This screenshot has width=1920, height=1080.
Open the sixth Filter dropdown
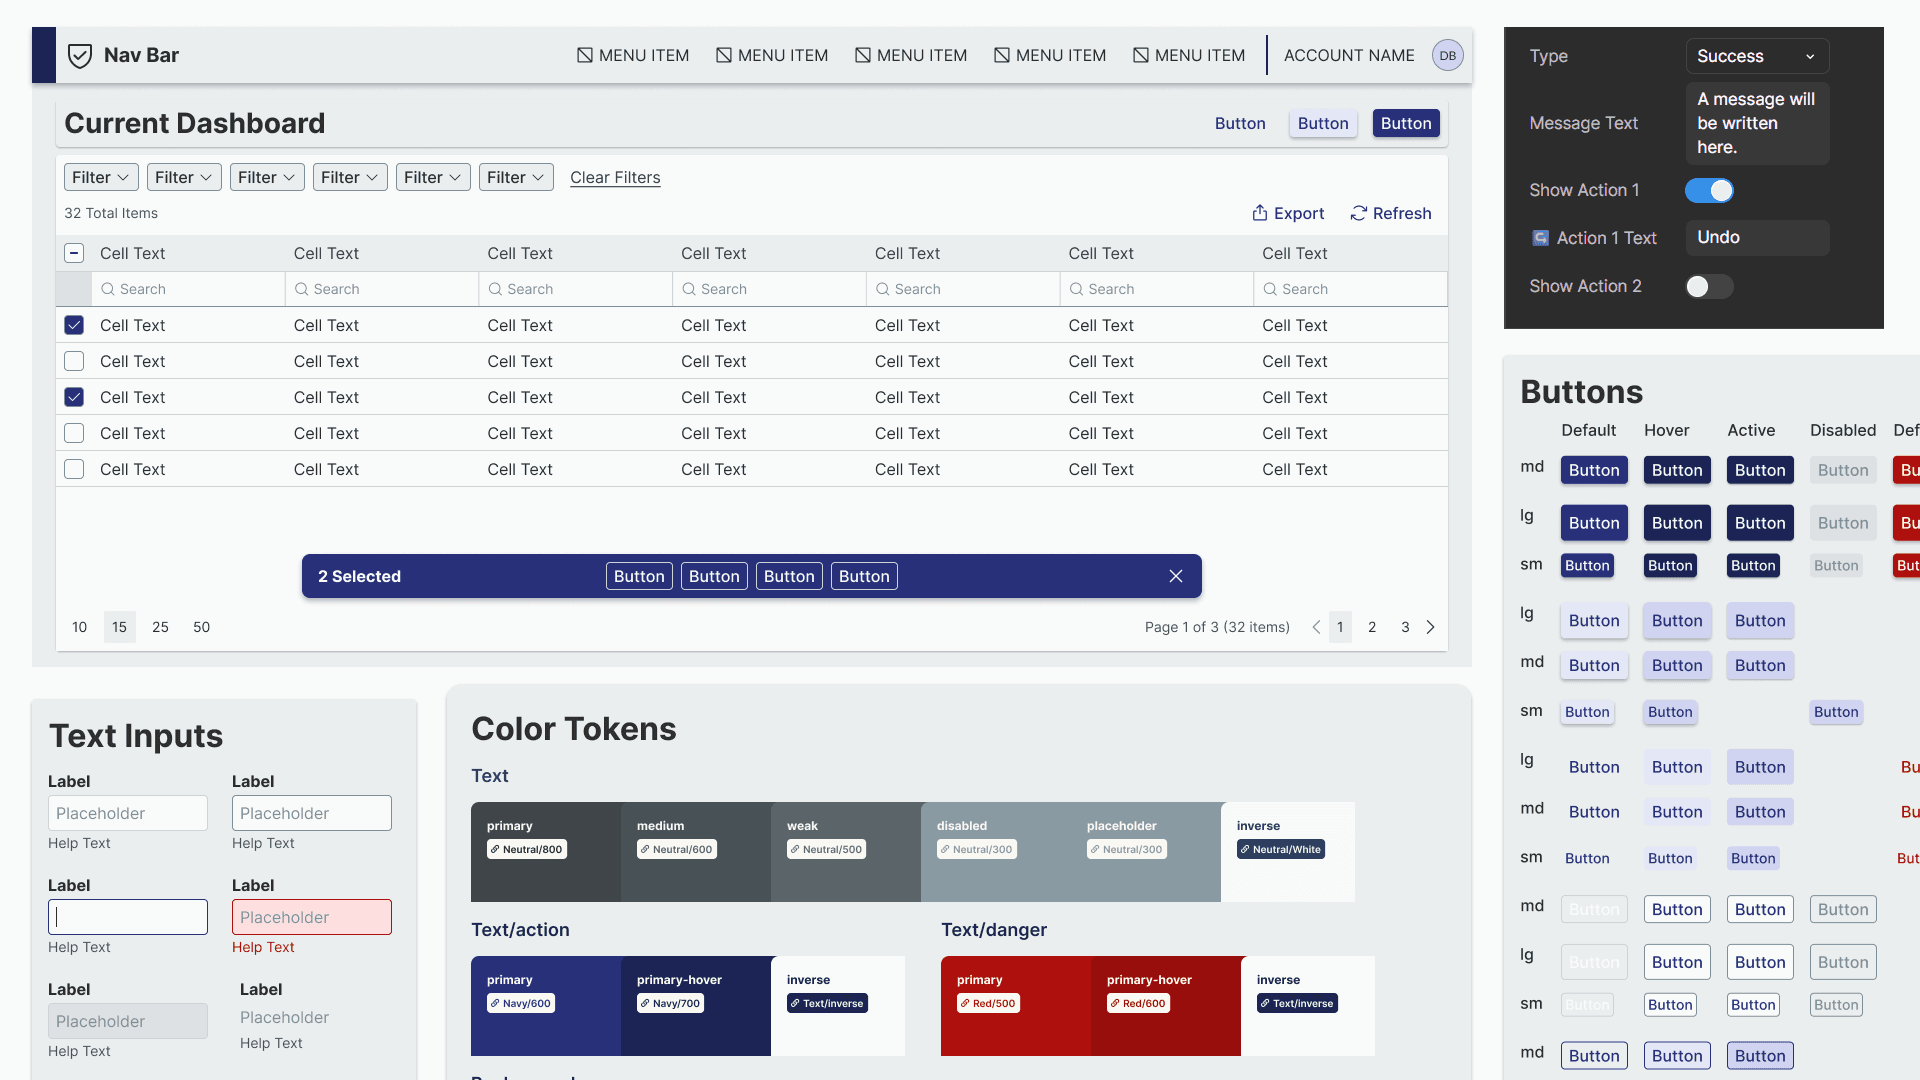pos(516,177)
